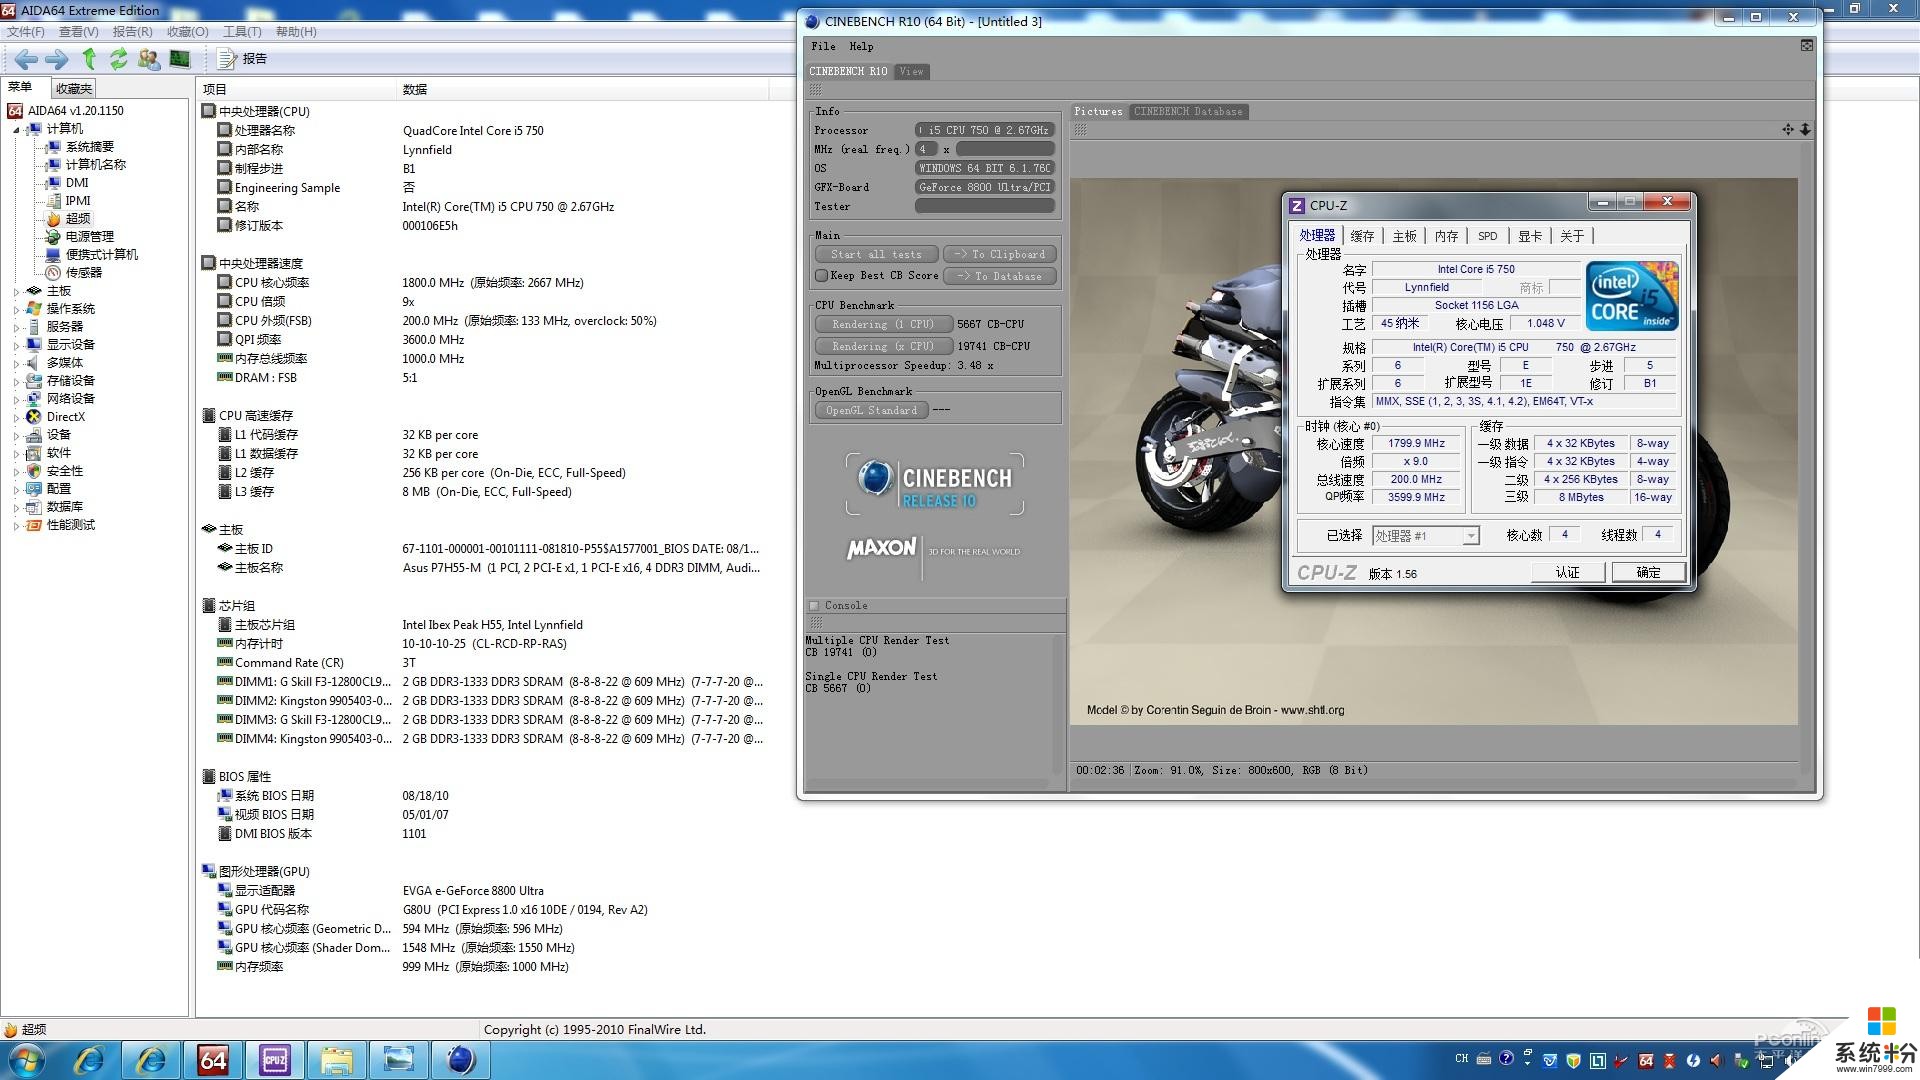Expand the 存储设备 tree node
Screen dimensions: 1920x1080
pyautogui.click(x=17, y=381)
